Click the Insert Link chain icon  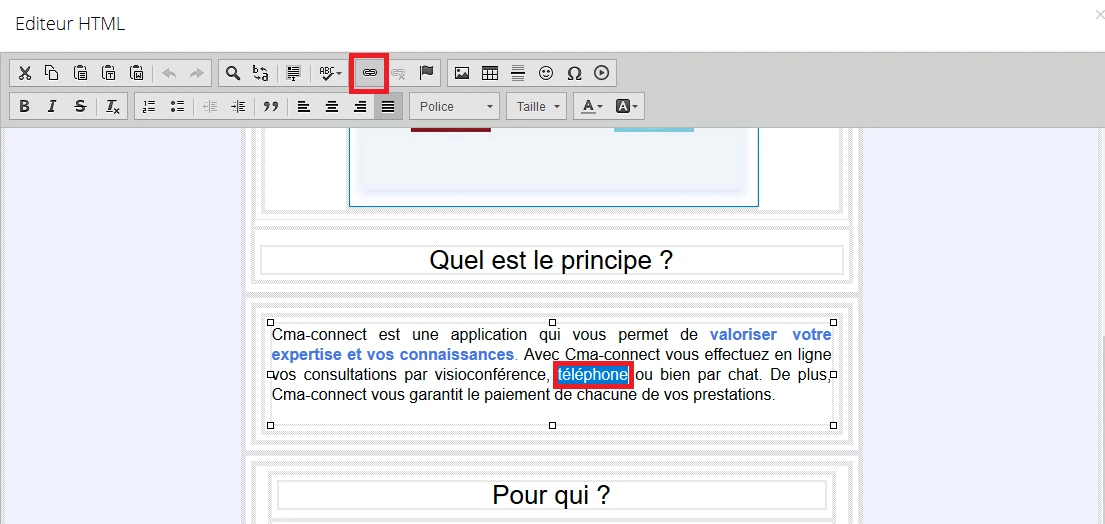click(x=369, y=73)
